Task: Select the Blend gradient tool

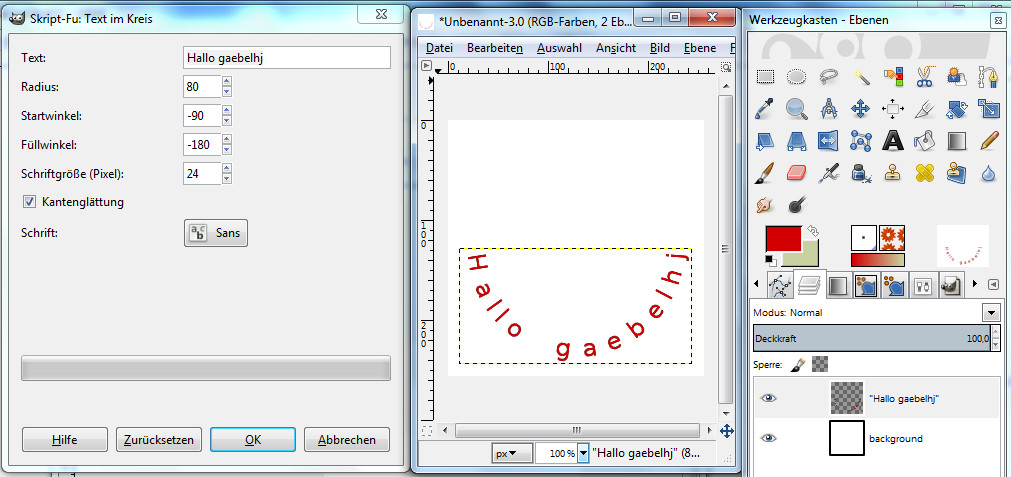Action: [x=956, y=141]
